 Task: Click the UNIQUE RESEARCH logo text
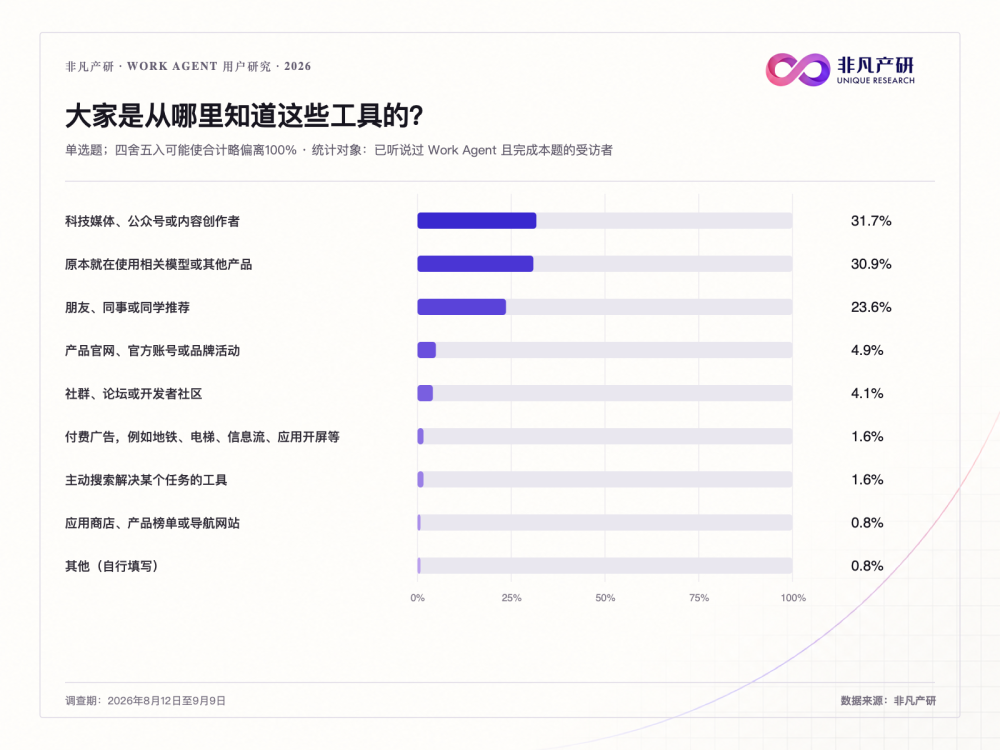[876, 80]
